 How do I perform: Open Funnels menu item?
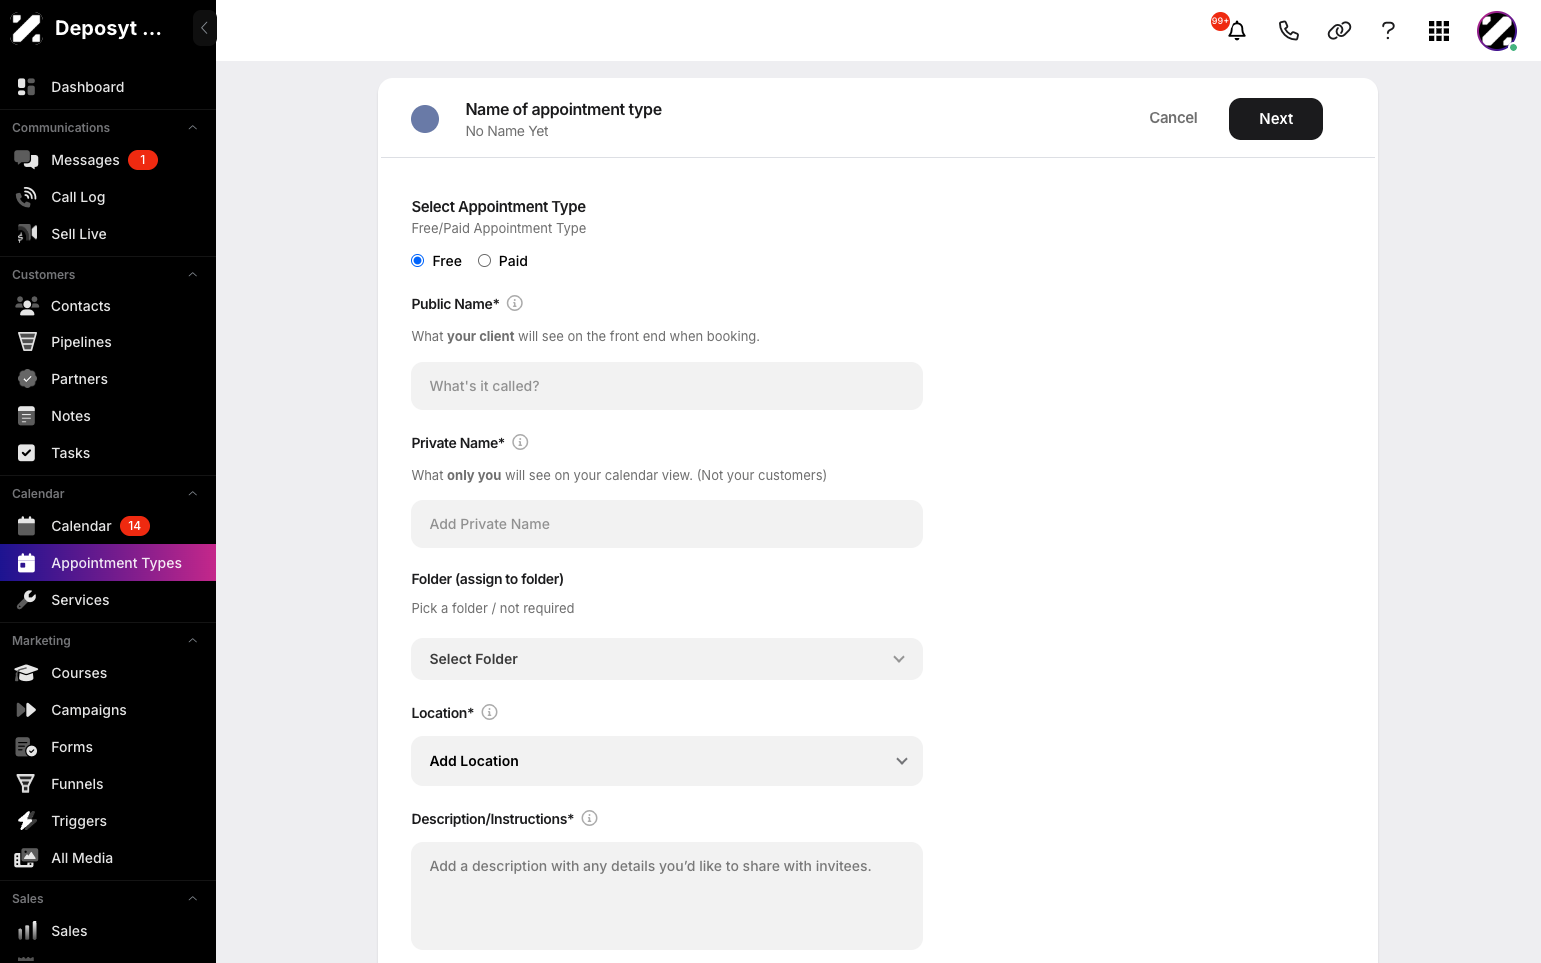108,784
